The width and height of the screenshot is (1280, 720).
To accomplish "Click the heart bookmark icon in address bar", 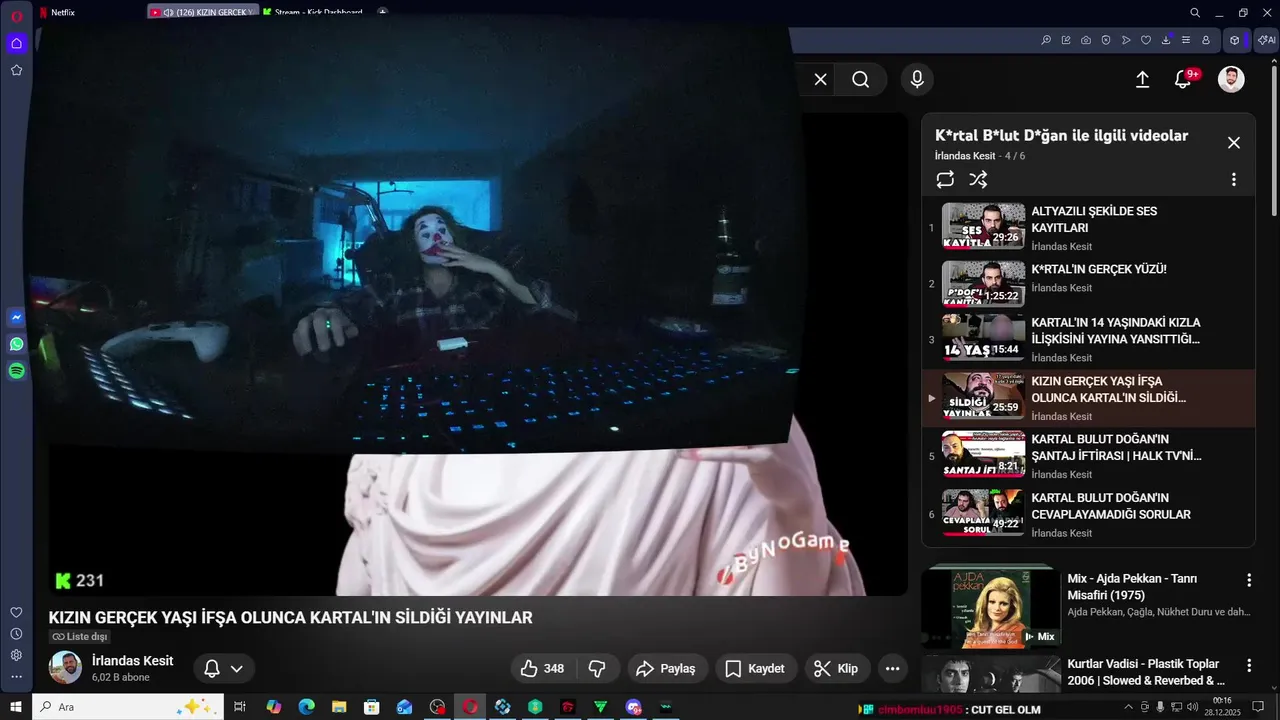I will [x=1146, y=40].
